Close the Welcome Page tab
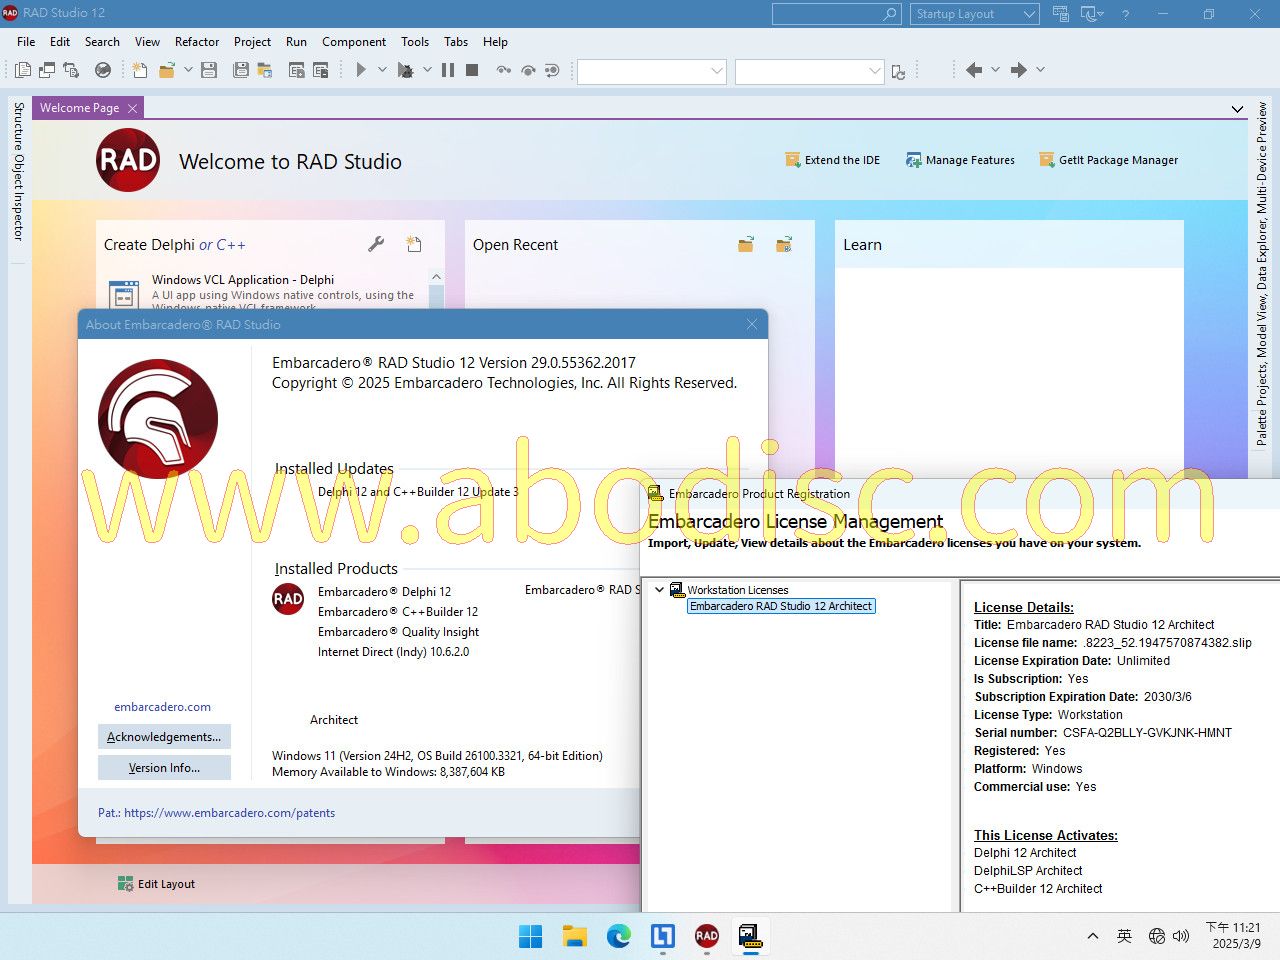 click(132, 108)
